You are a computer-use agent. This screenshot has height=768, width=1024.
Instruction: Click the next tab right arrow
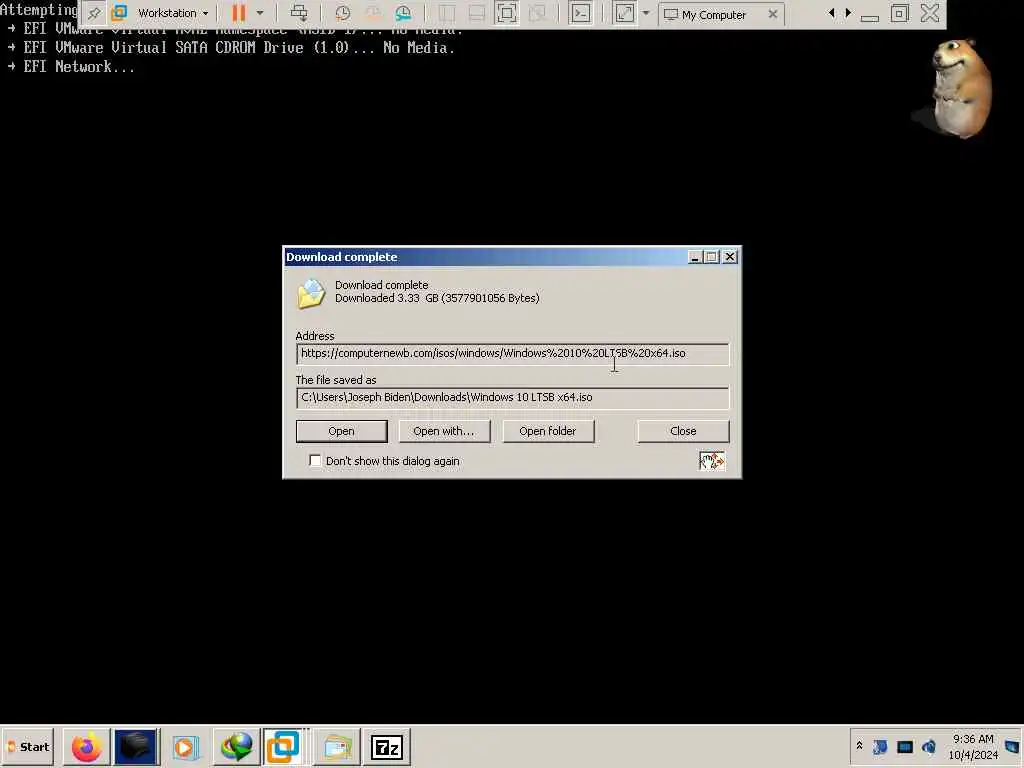point(848,13)
